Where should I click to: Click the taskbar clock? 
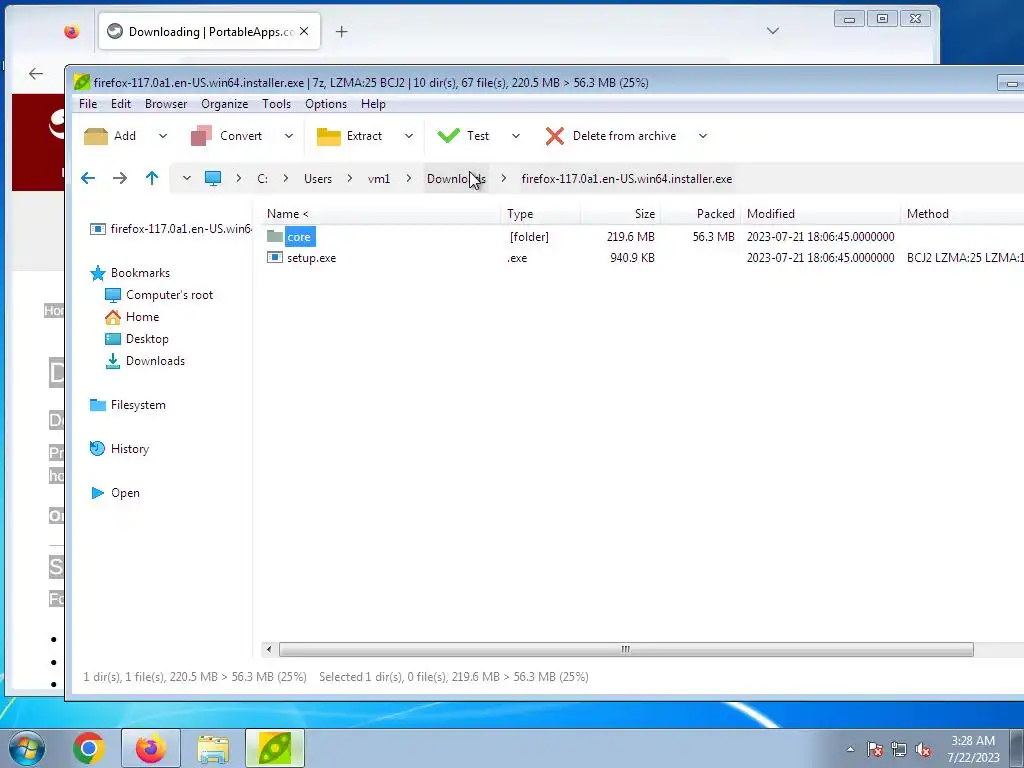click(x=973, y=749)
